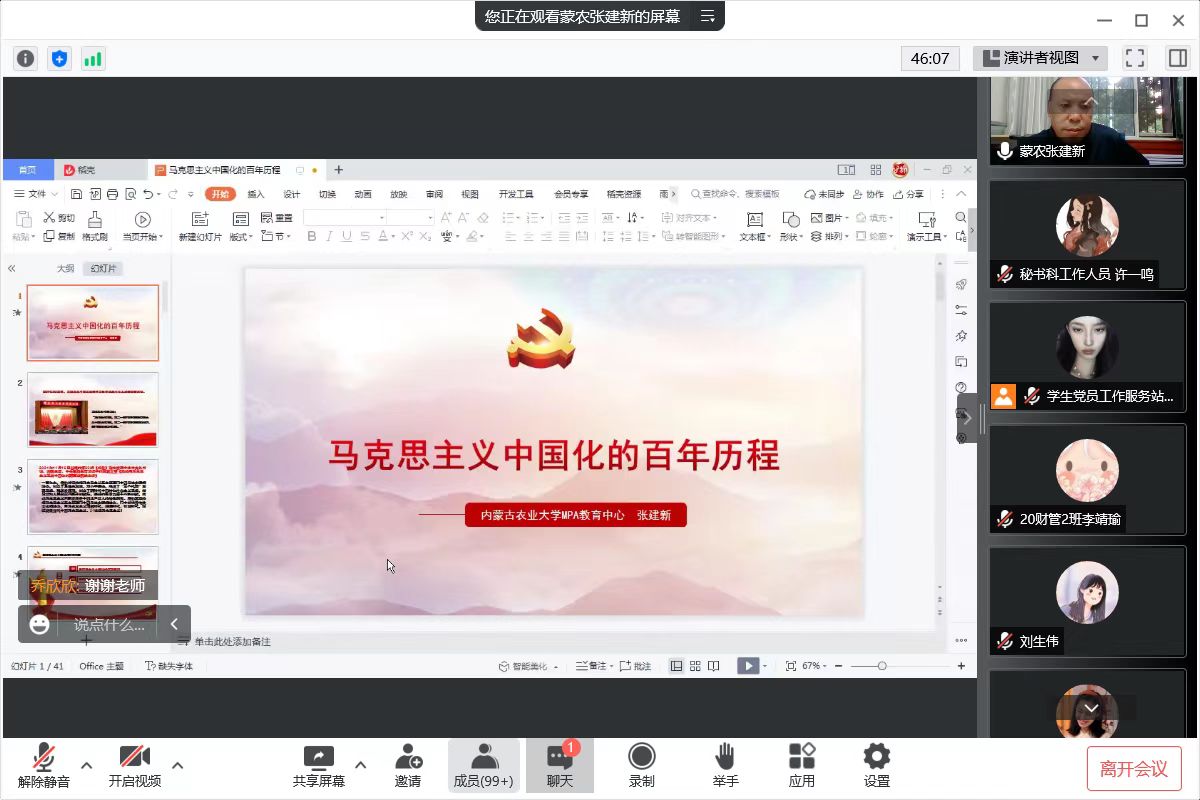
Task: Open the 演讲者视图 view dropdown
Action: [1040, 58]
